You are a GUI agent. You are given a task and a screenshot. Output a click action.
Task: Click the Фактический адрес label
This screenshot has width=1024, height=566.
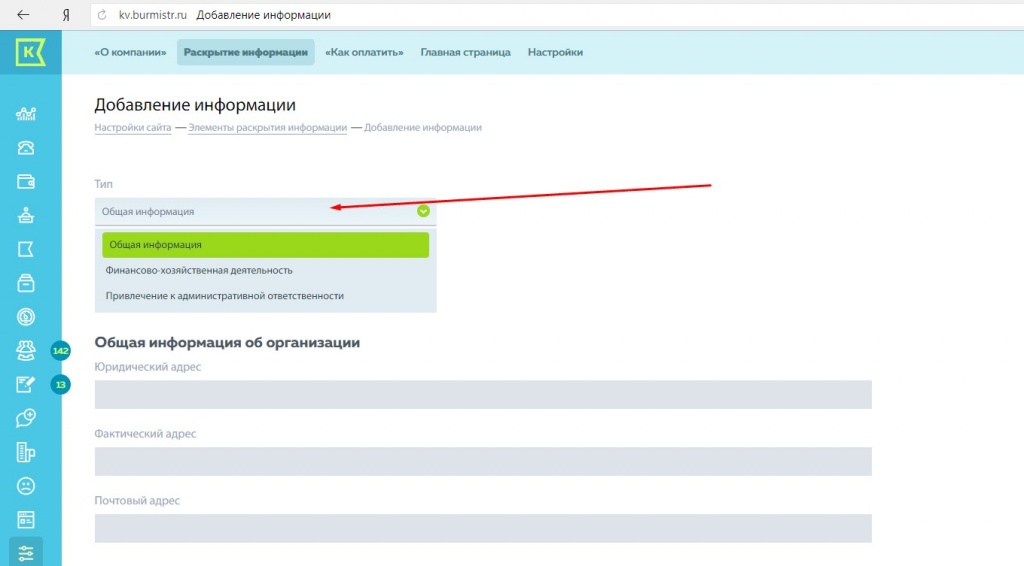click(145, 433)
